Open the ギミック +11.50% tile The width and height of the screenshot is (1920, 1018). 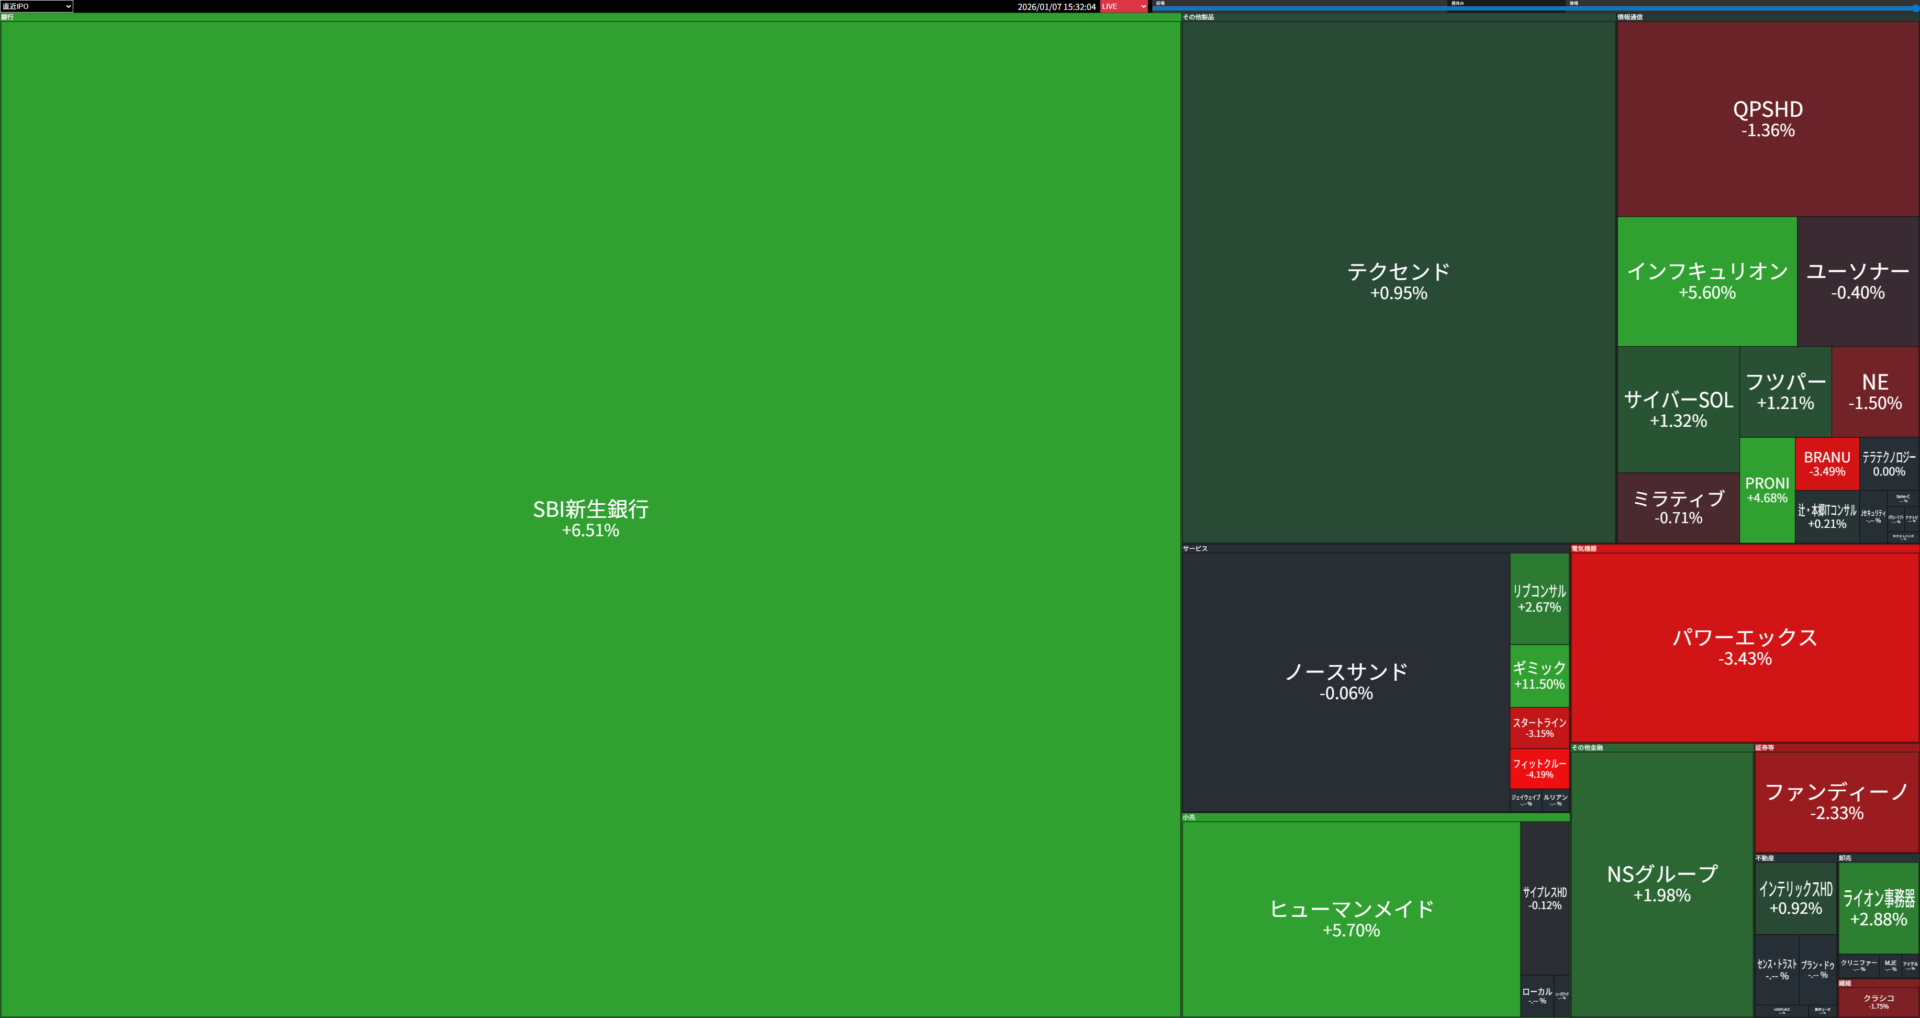pos(1539,675)
